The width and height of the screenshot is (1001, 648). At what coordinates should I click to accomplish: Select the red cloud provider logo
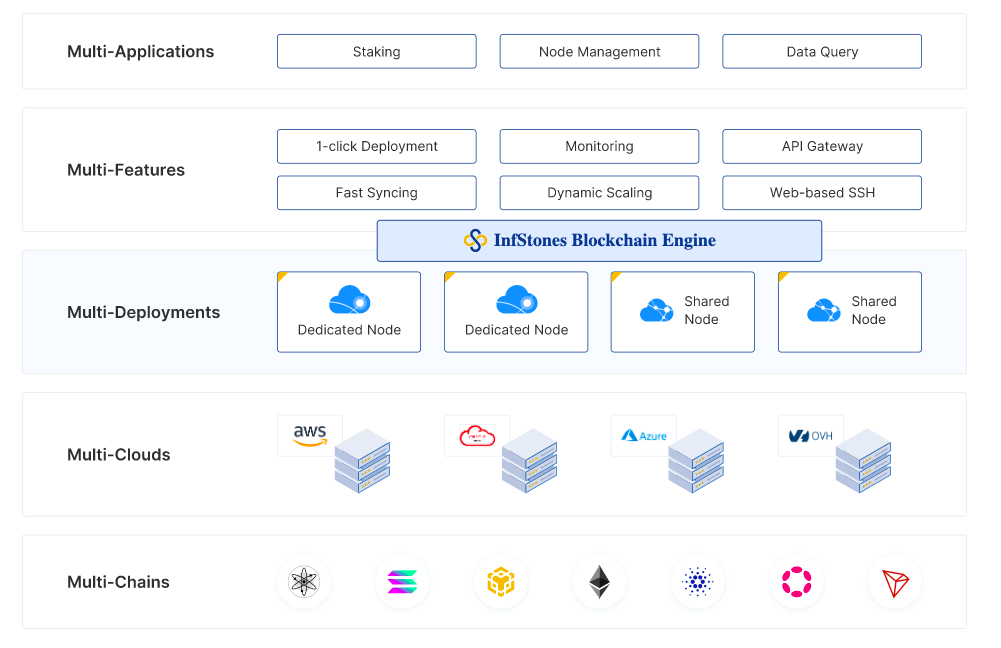477,435
